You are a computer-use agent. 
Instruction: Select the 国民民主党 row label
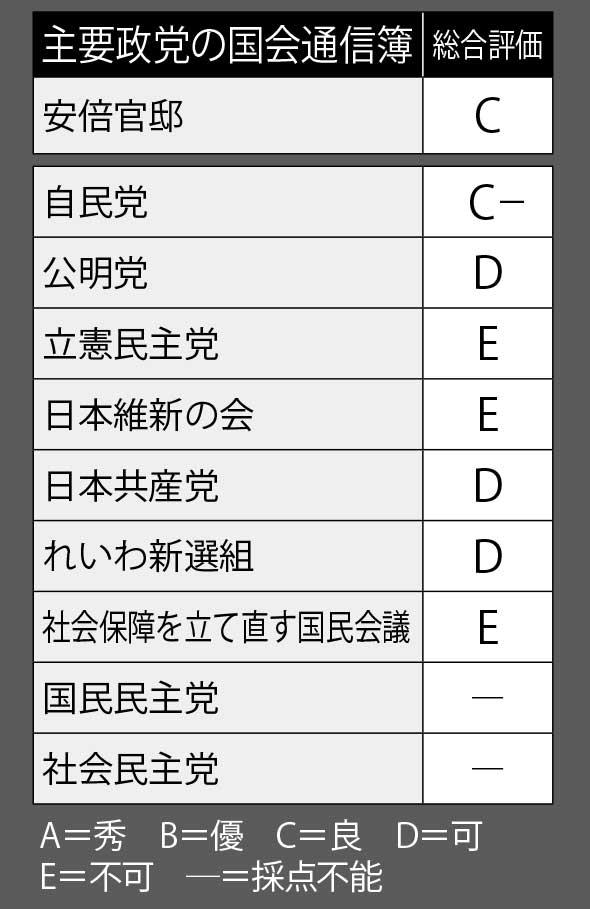[x=131, y=697]
